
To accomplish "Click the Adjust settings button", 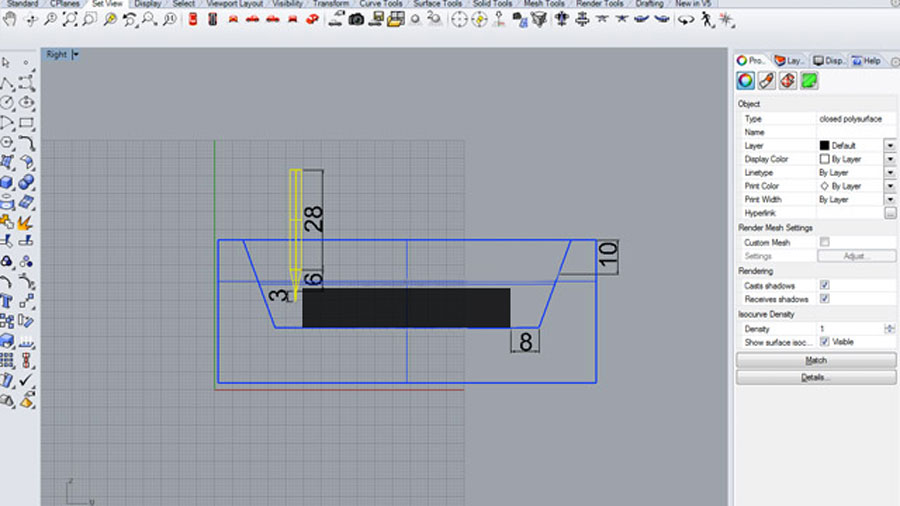I will click(x=856, y=256).
